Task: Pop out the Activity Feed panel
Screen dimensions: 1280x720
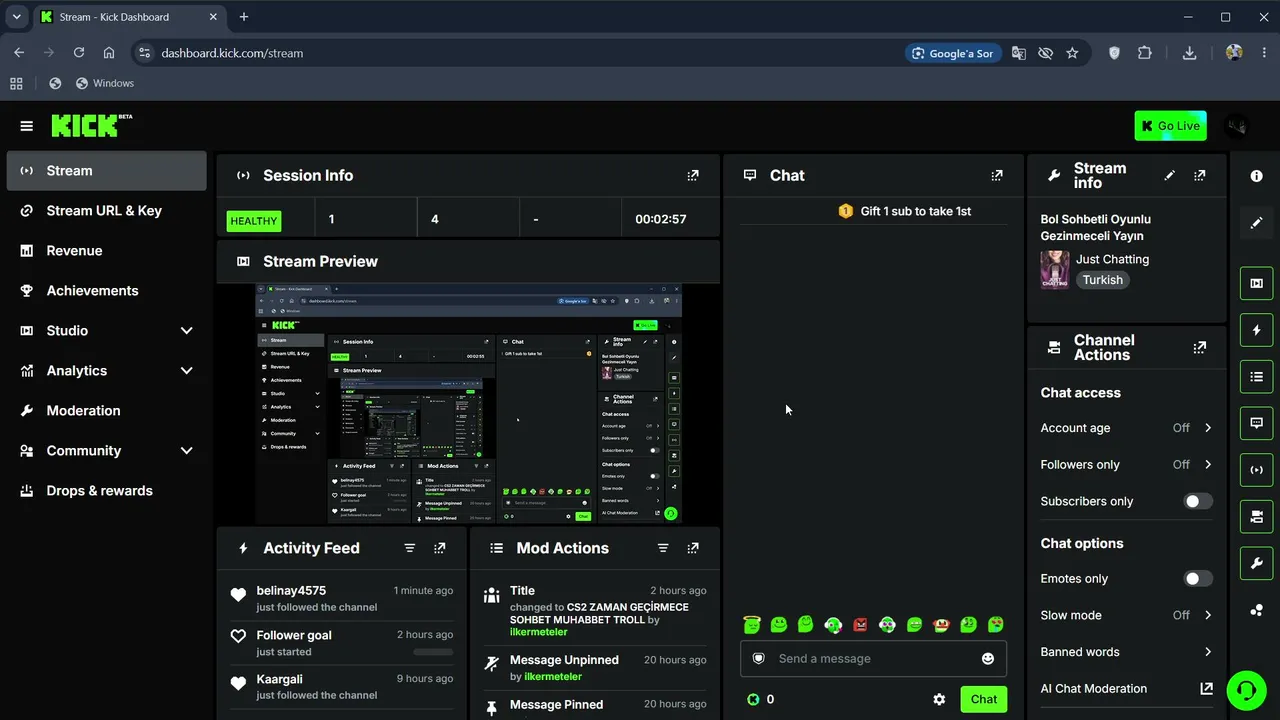Action: (440, 548)
